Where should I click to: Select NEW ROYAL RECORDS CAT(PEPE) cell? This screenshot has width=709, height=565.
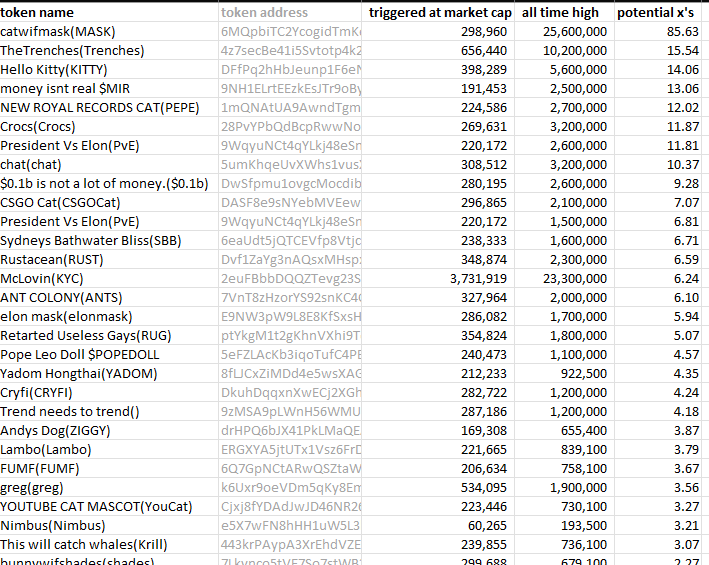pyautogui.click(x=109, y=108)
